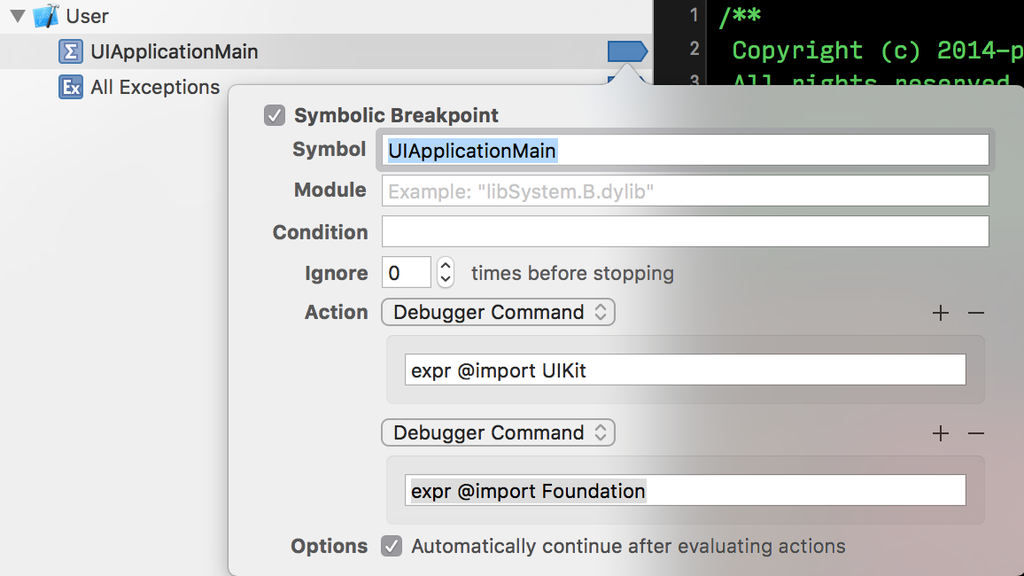Remove the UIKit debugger command action
The image size is (1024, 576).
point(976,313)
